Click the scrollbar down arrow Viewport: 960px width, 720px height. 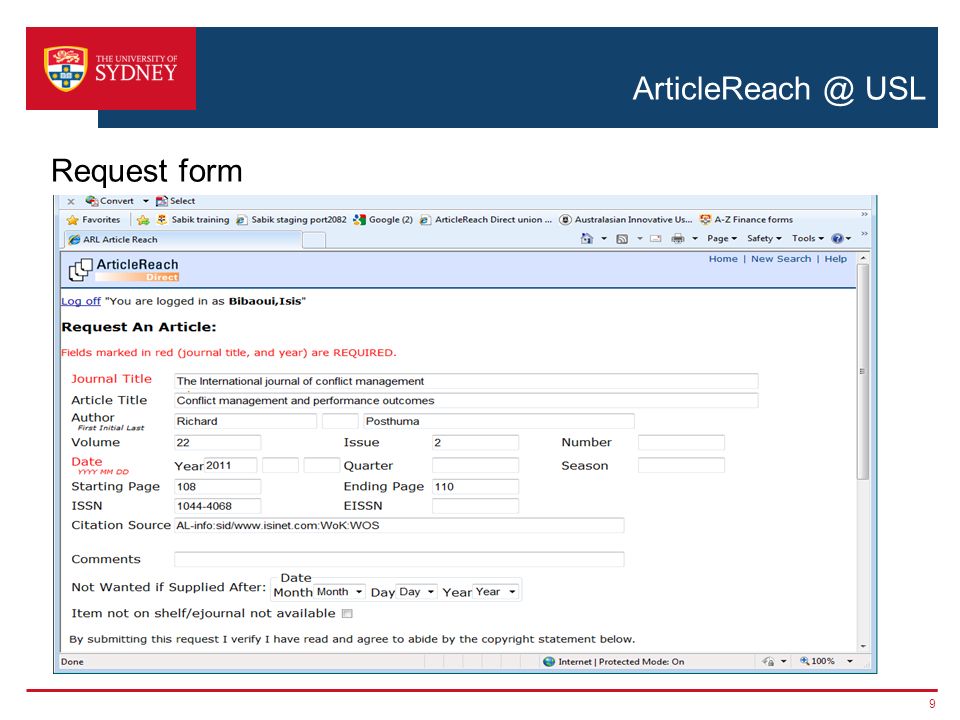[x=863, y=646]
